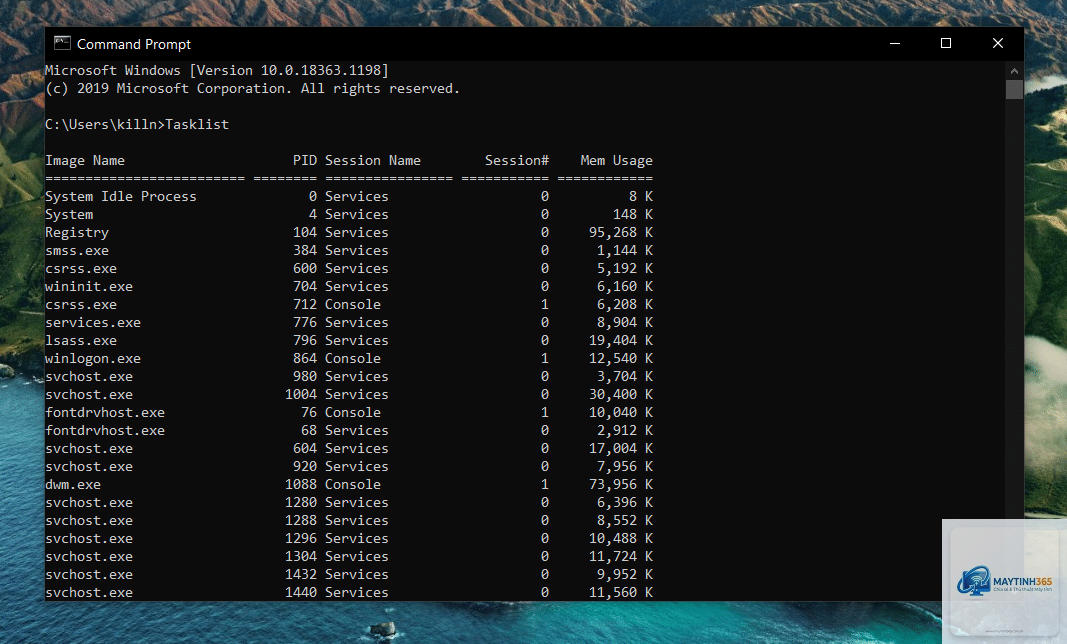1067x644 pixels.
Task: Minimize the Command Prompt window
Action: point(895,44)
